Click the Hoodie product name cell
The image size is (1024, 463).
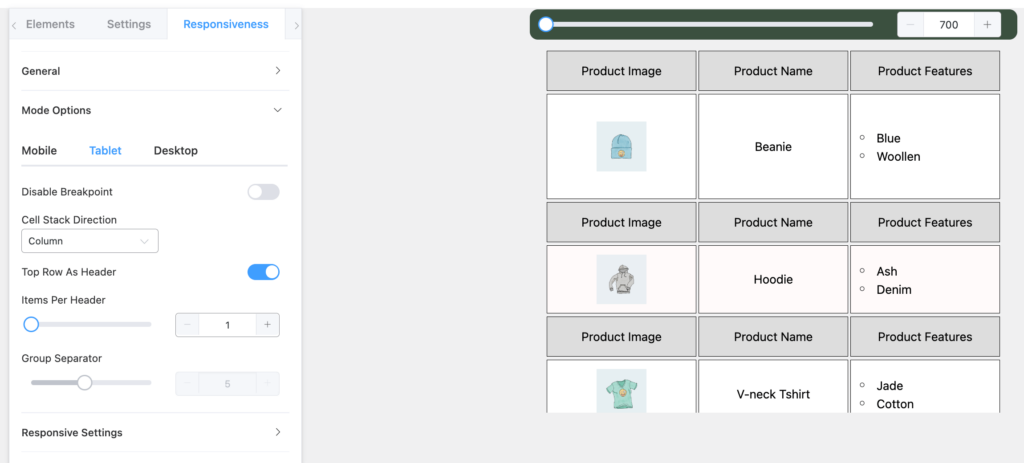(773, 279)
